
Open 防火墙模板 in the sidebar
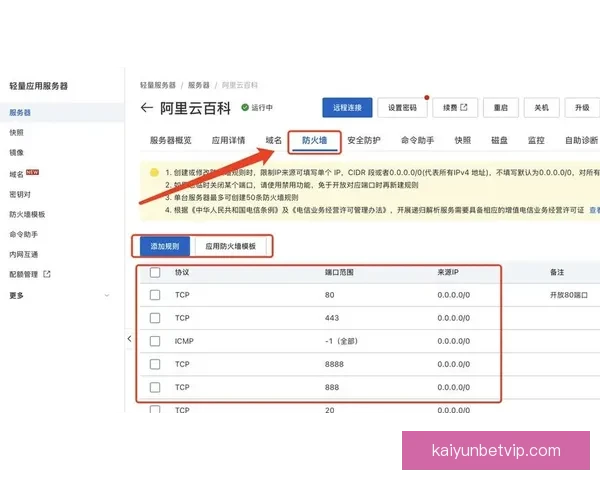27,214
